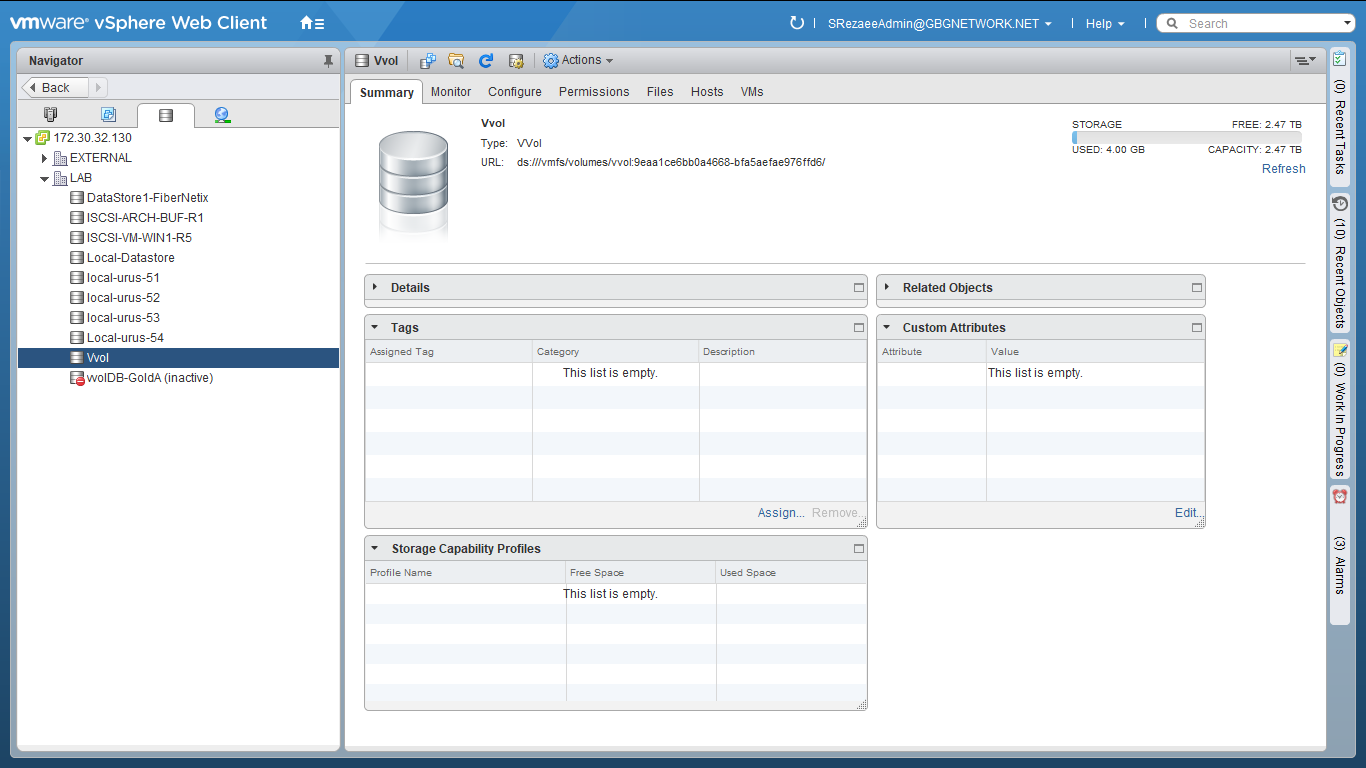
Task: Open the Actions dropdown menu
Action: coord(578,61)
